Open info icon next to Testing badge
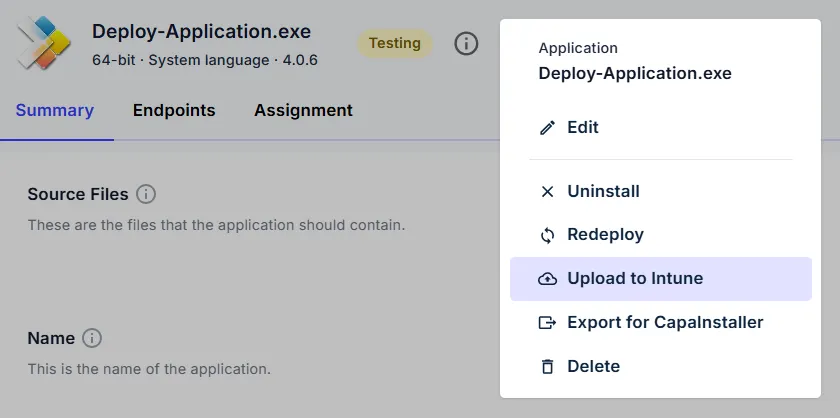Image resolution: width=840 pixels, height=418 pixels. [466, 43]
